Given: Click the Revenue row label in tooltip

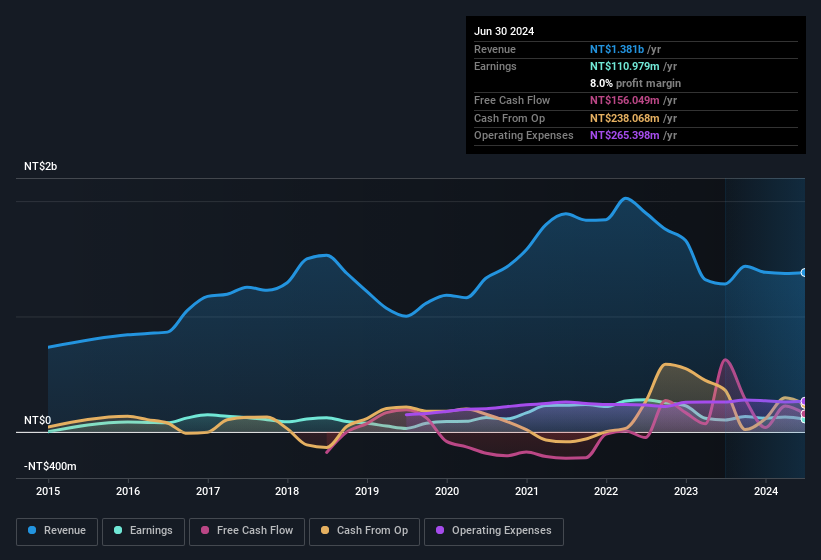Looking at the screenshot, I should pos(495,49).
